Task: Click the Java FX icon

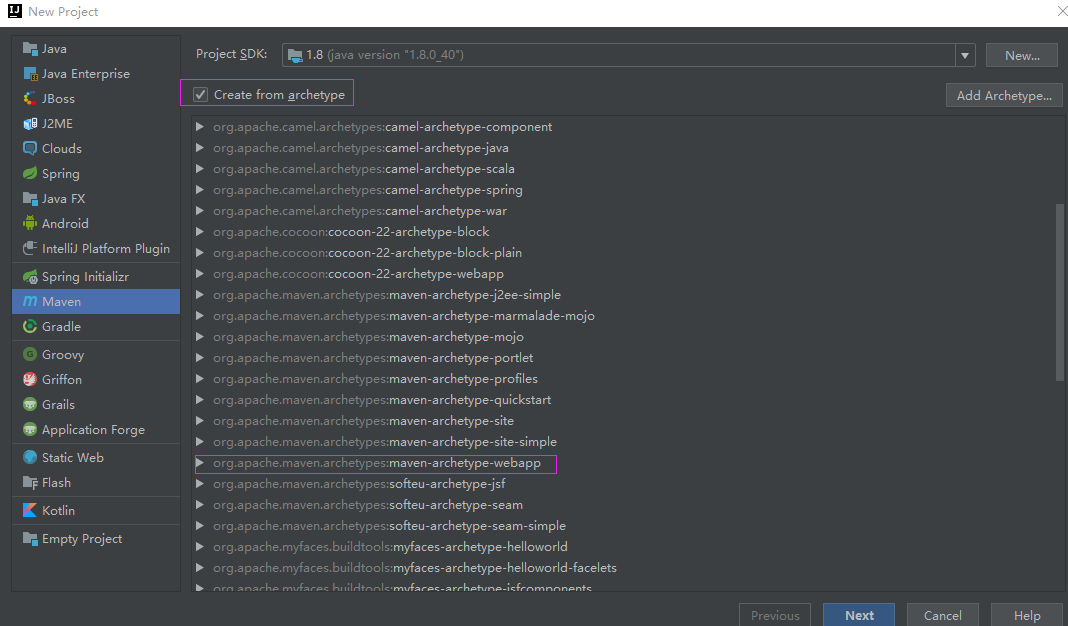Action: [x=30, y=198]
